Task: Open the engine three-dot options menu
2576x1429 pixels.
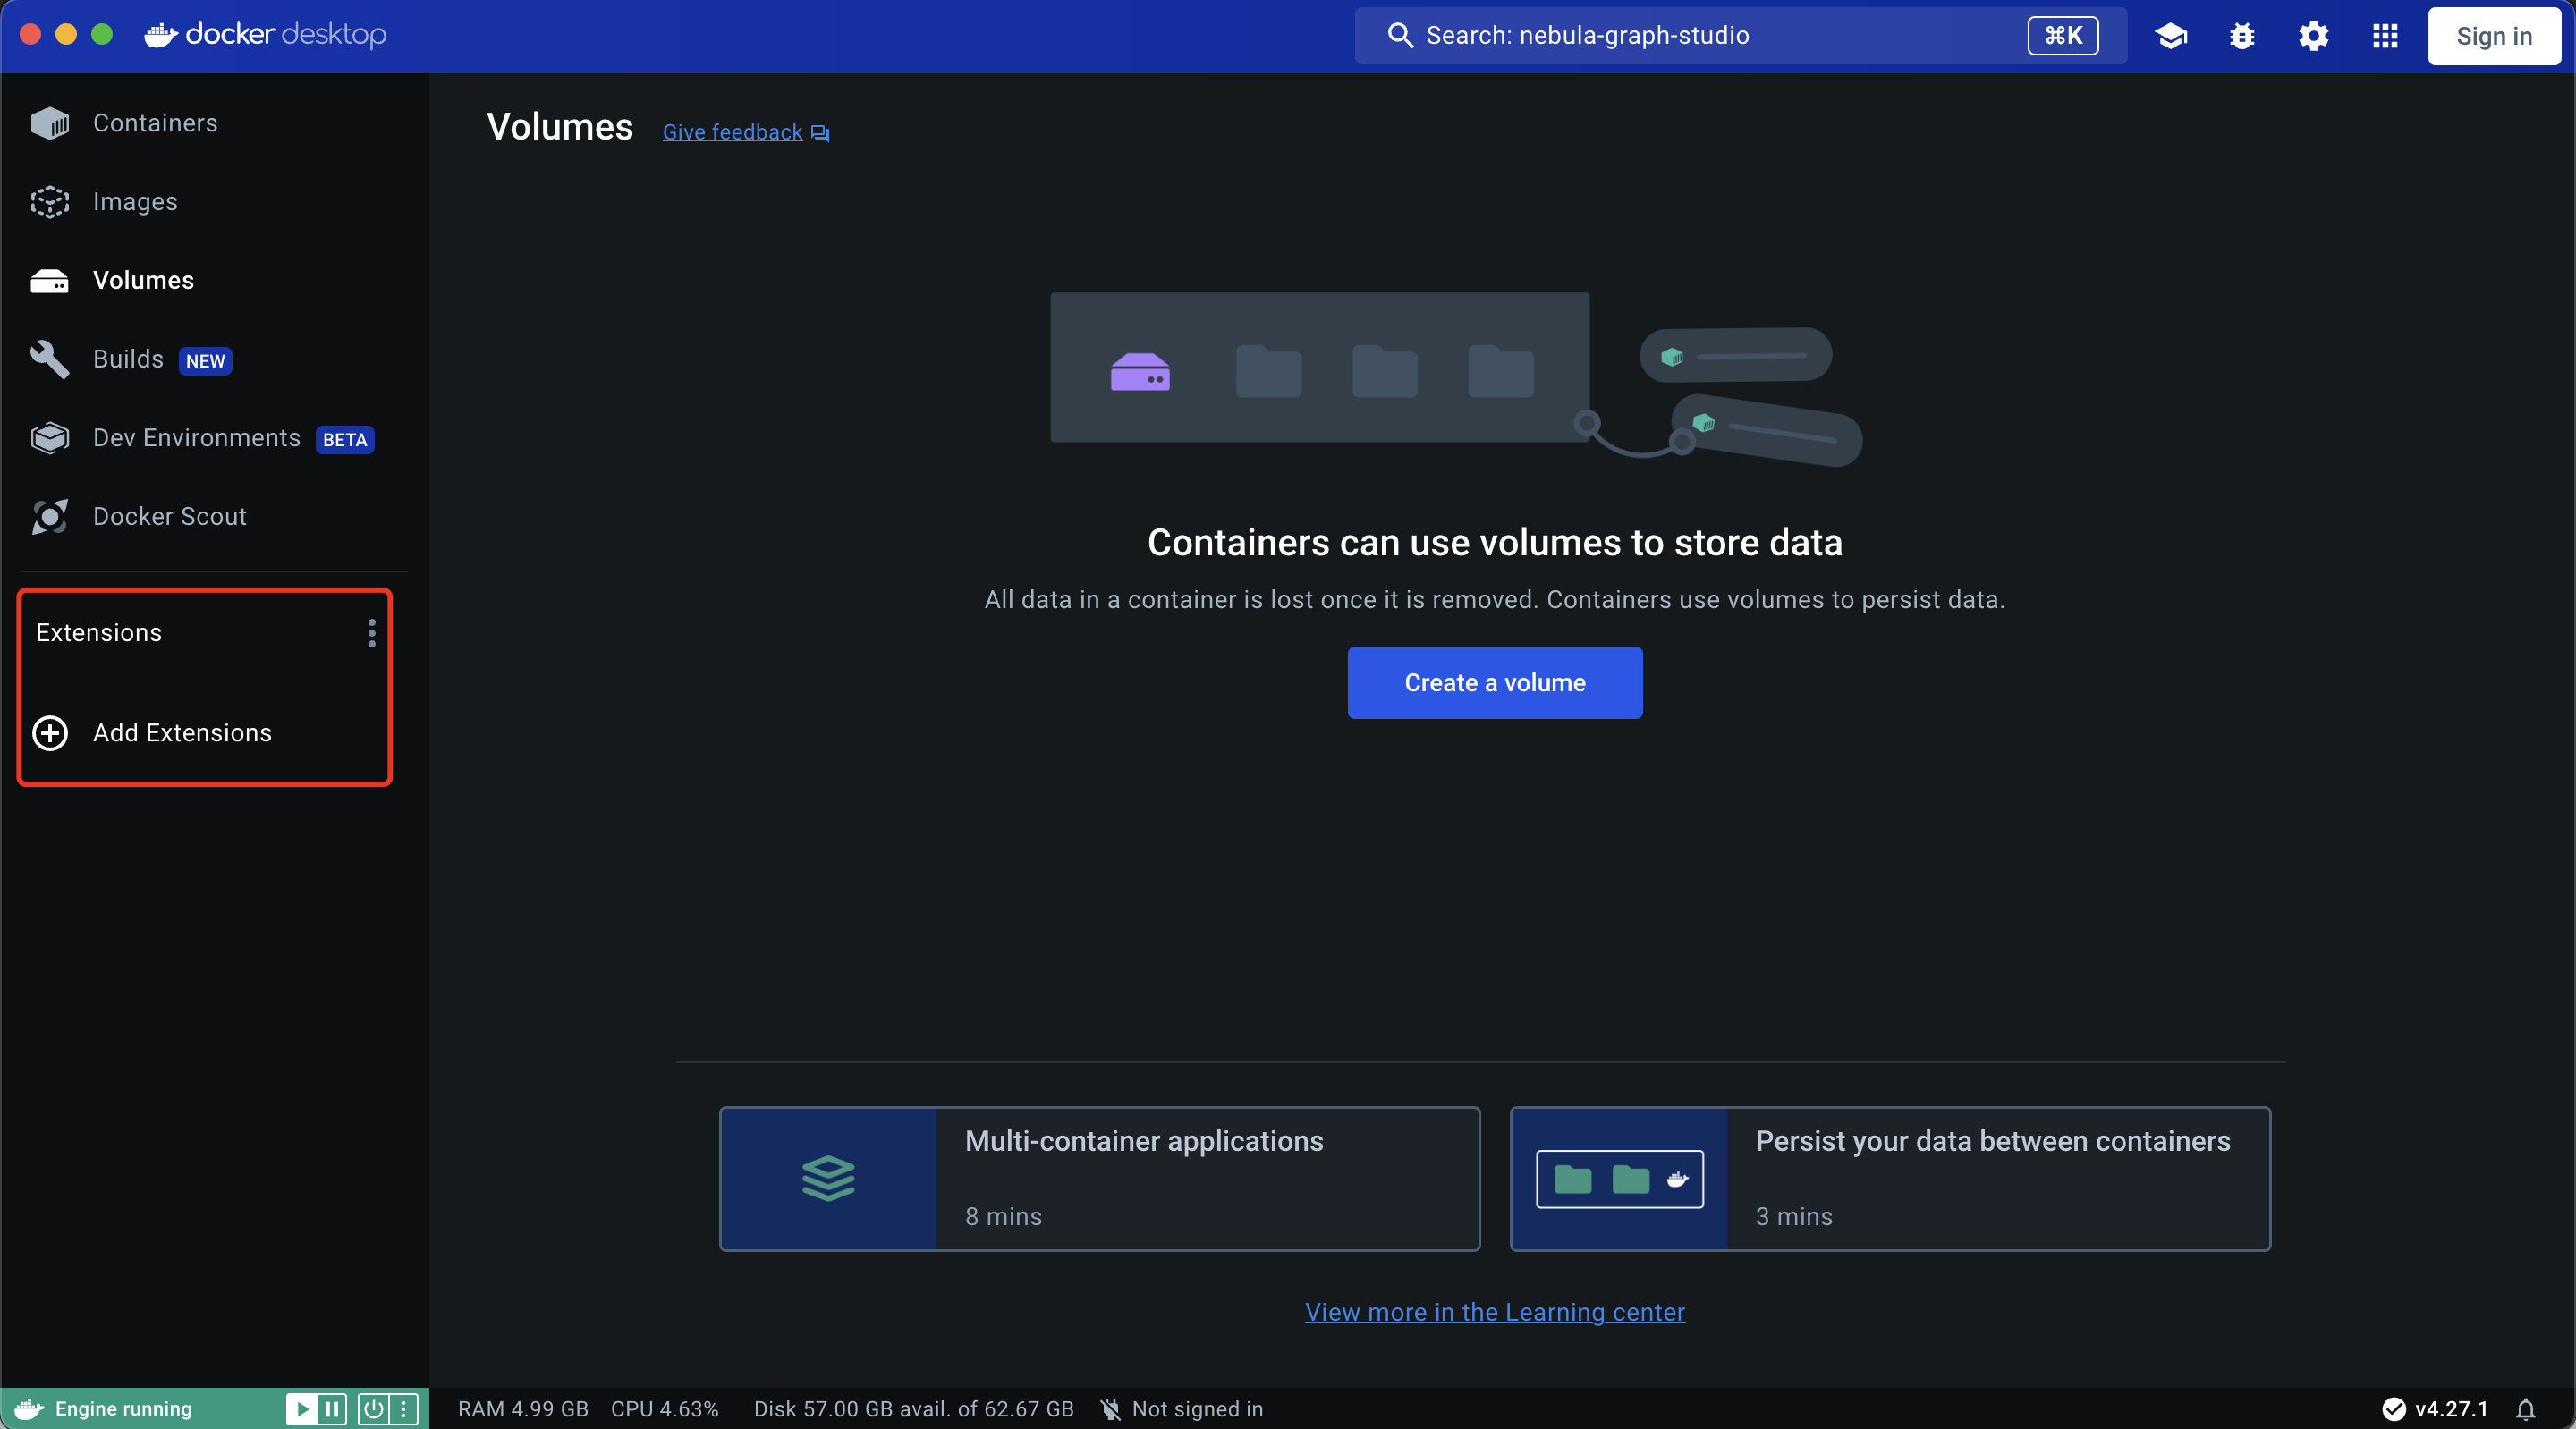Action: pos(405,1408)
